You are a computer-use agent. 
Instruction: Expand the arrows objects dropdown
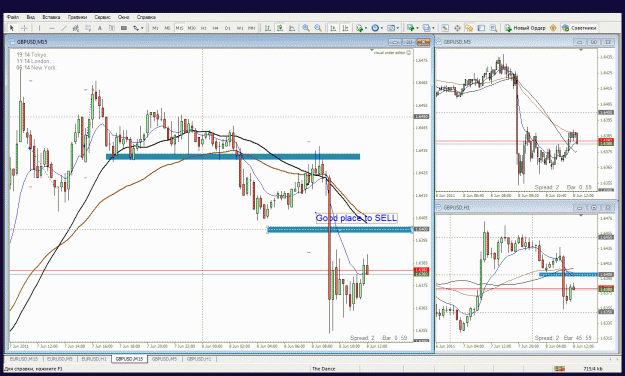pos(142,28)
